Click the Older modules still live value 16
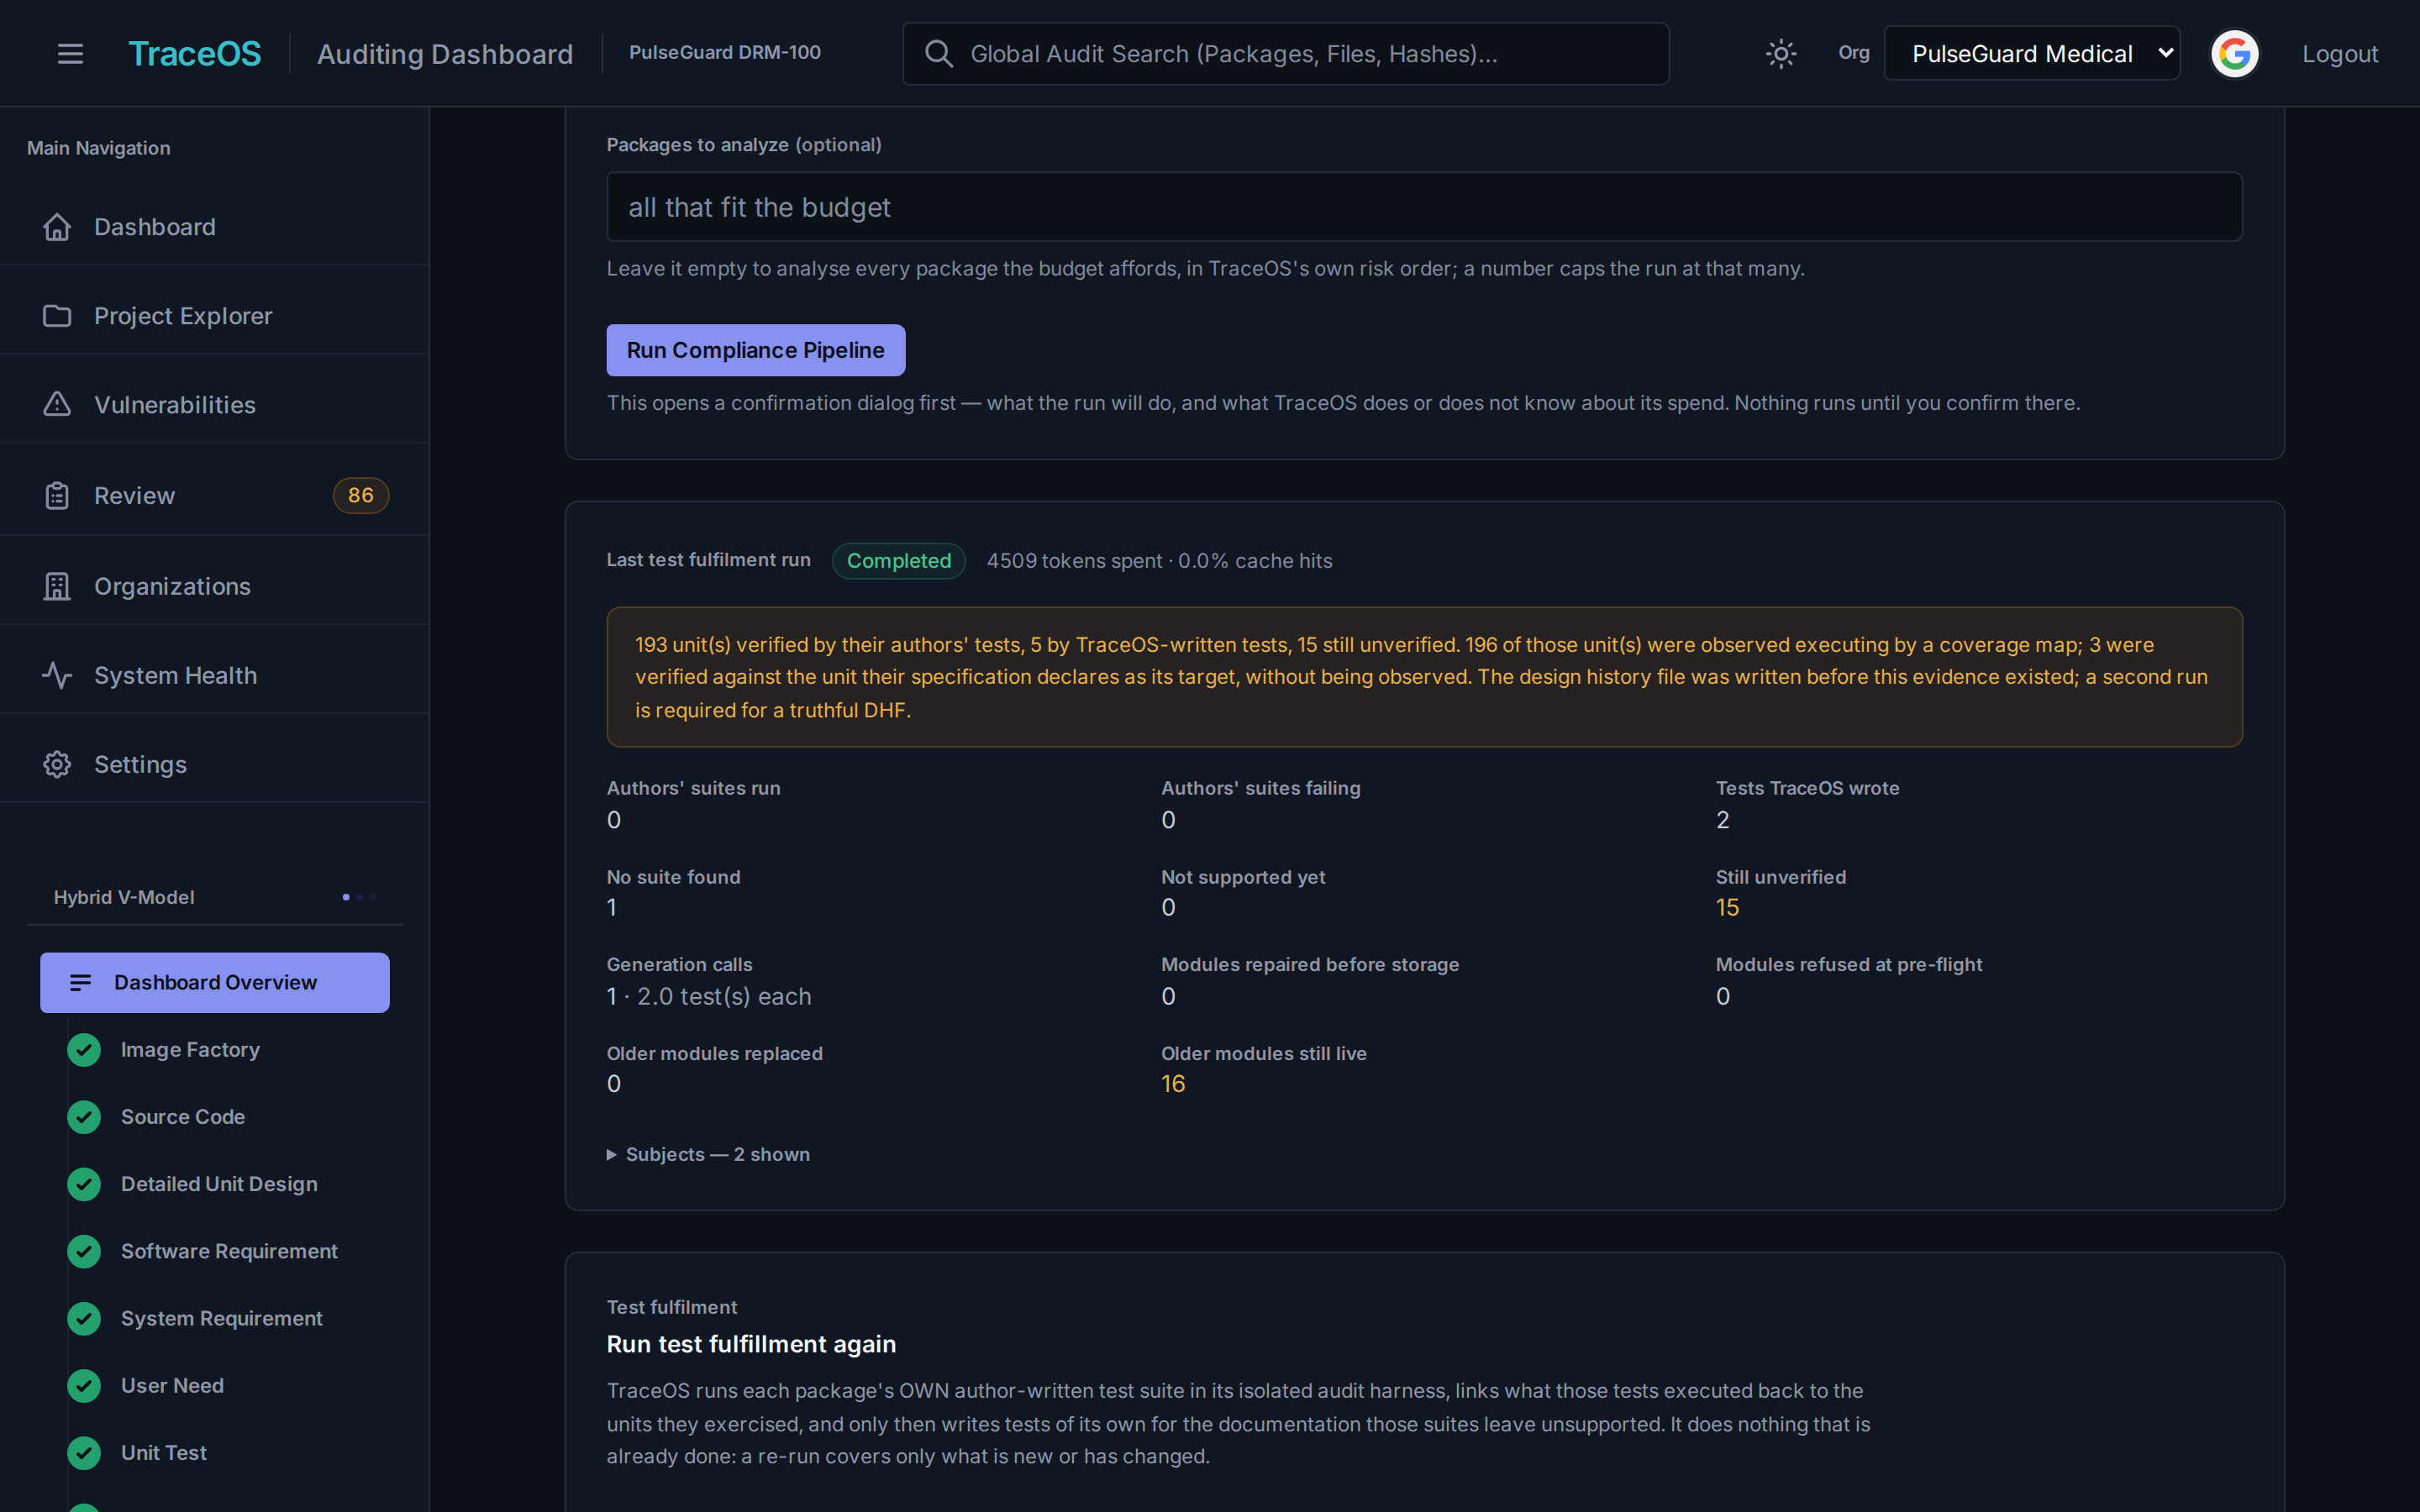The width and height of the screenshot is (2420, 1512). pyautogui.click(x=1172, y=1084)
